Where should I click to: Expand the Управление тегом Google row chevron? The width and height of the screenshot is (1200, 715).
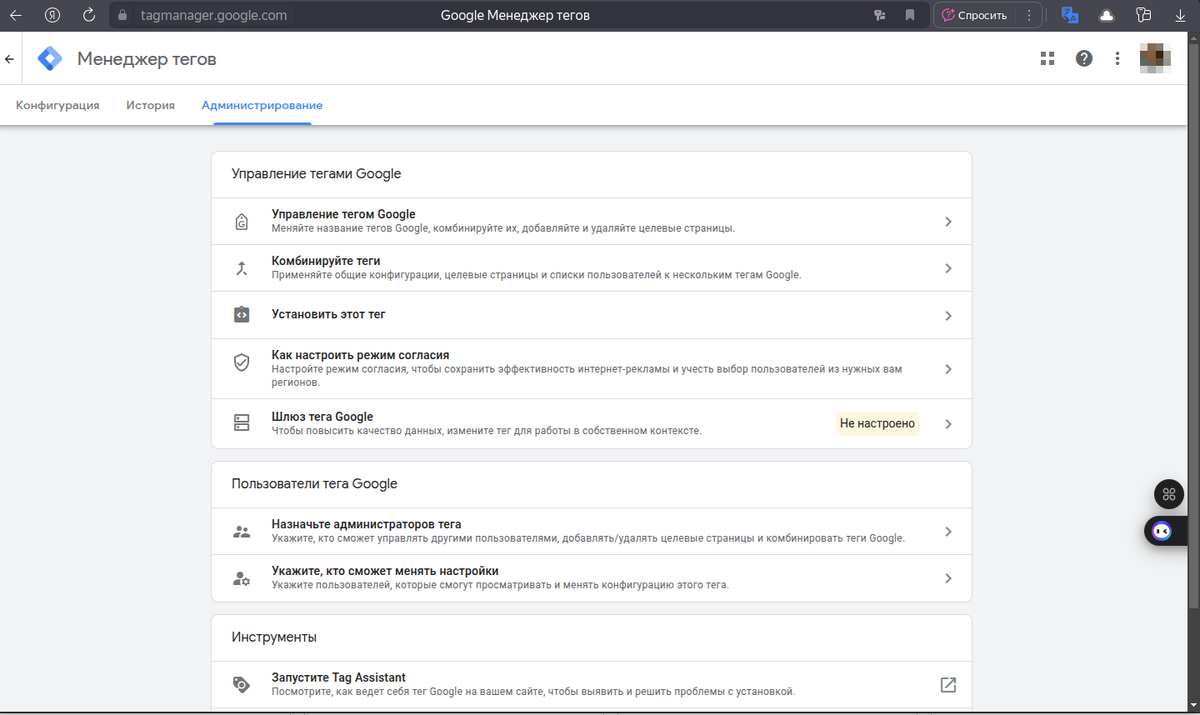coord(948,222)
